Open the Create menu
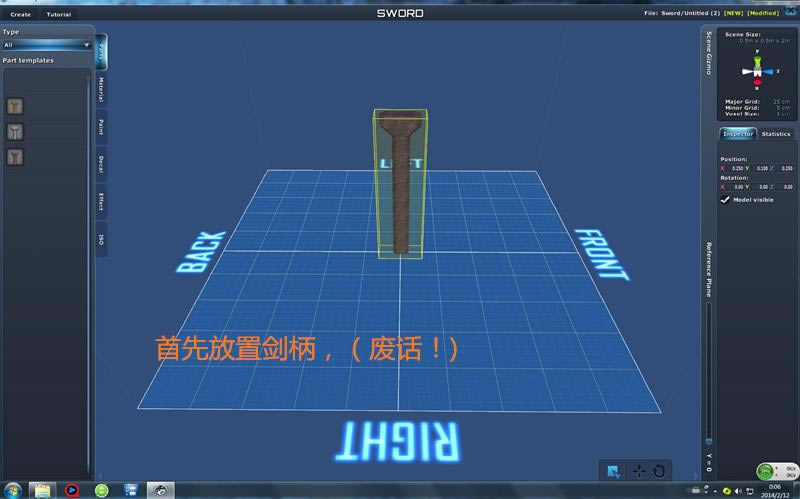 (x=20, y=14)
